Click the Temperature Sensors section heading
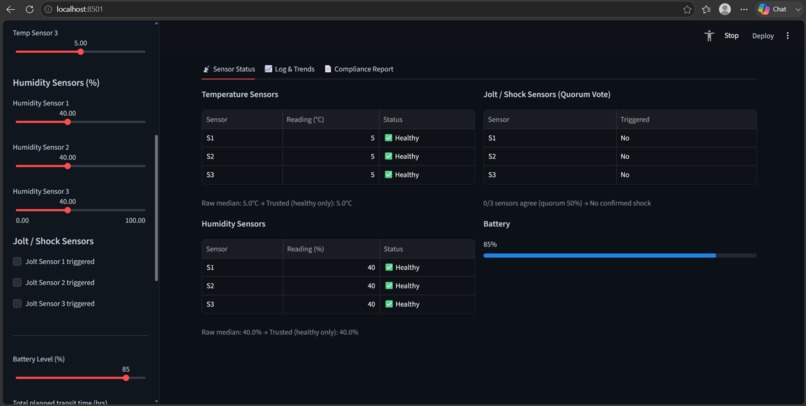The height and width of the screenshot is (406, 806). pos(240,95)
